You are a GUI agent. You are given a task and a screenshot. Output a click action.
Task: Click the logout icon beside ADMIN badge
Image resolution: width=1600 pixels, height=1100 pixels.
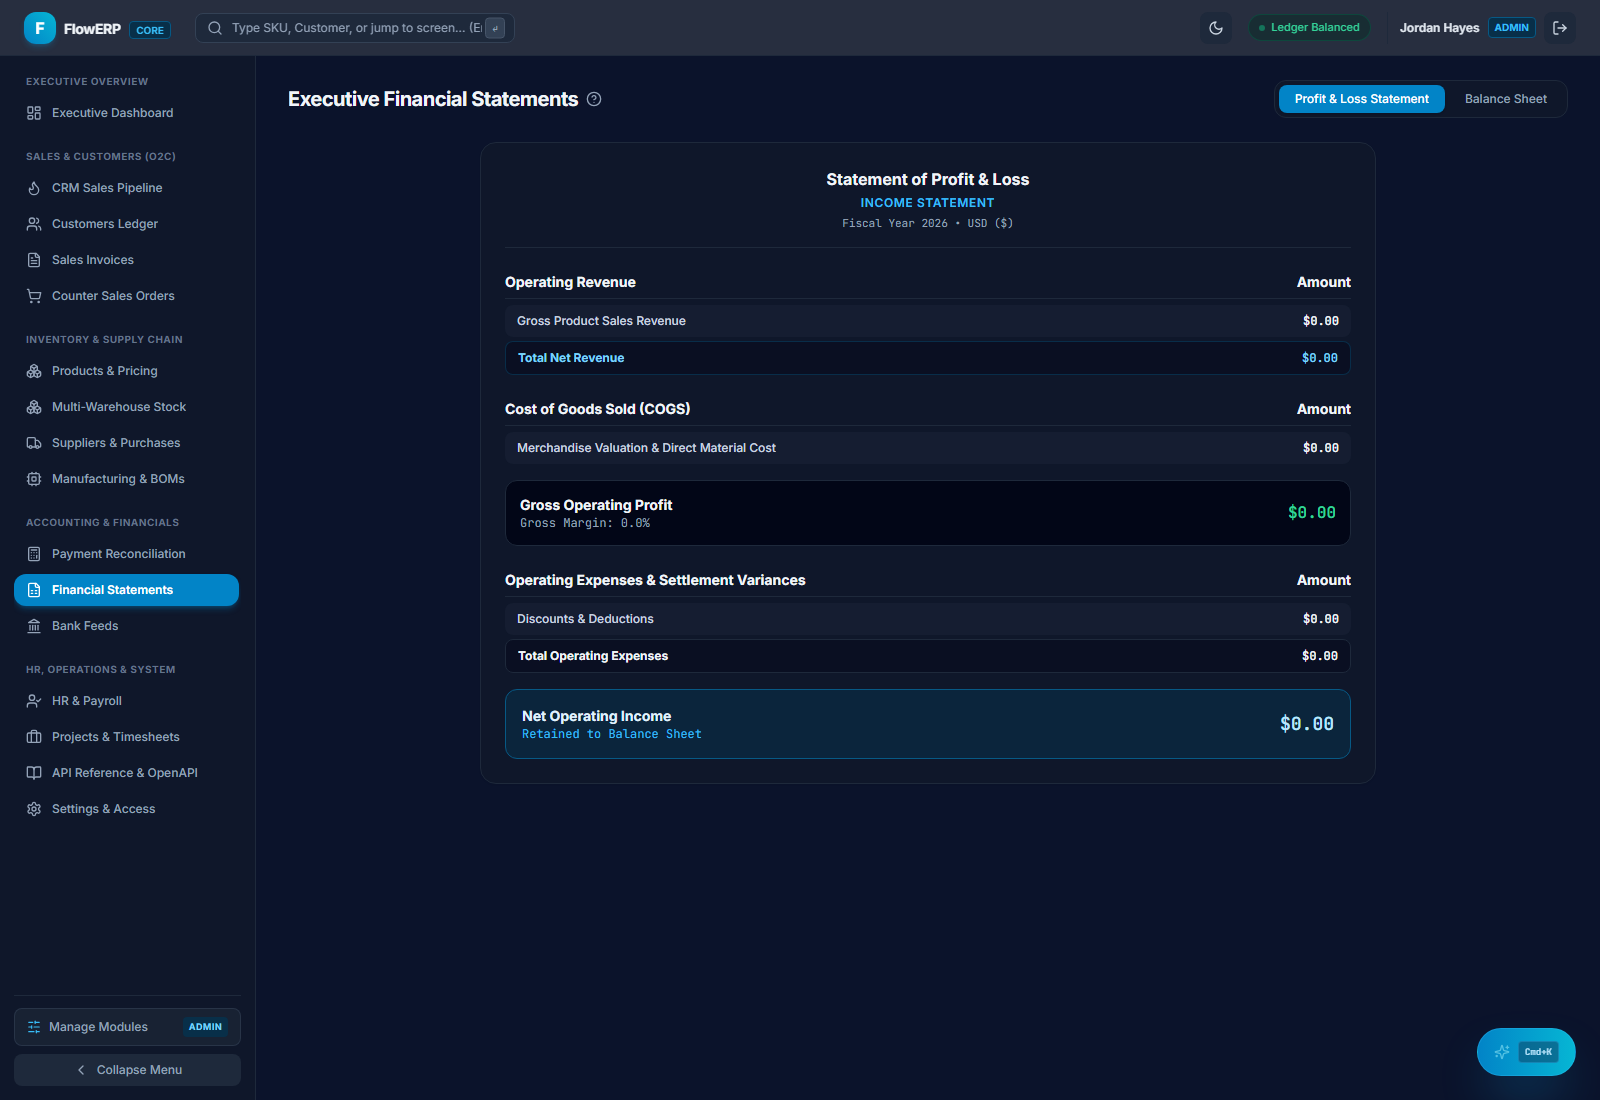[1560, 28]
